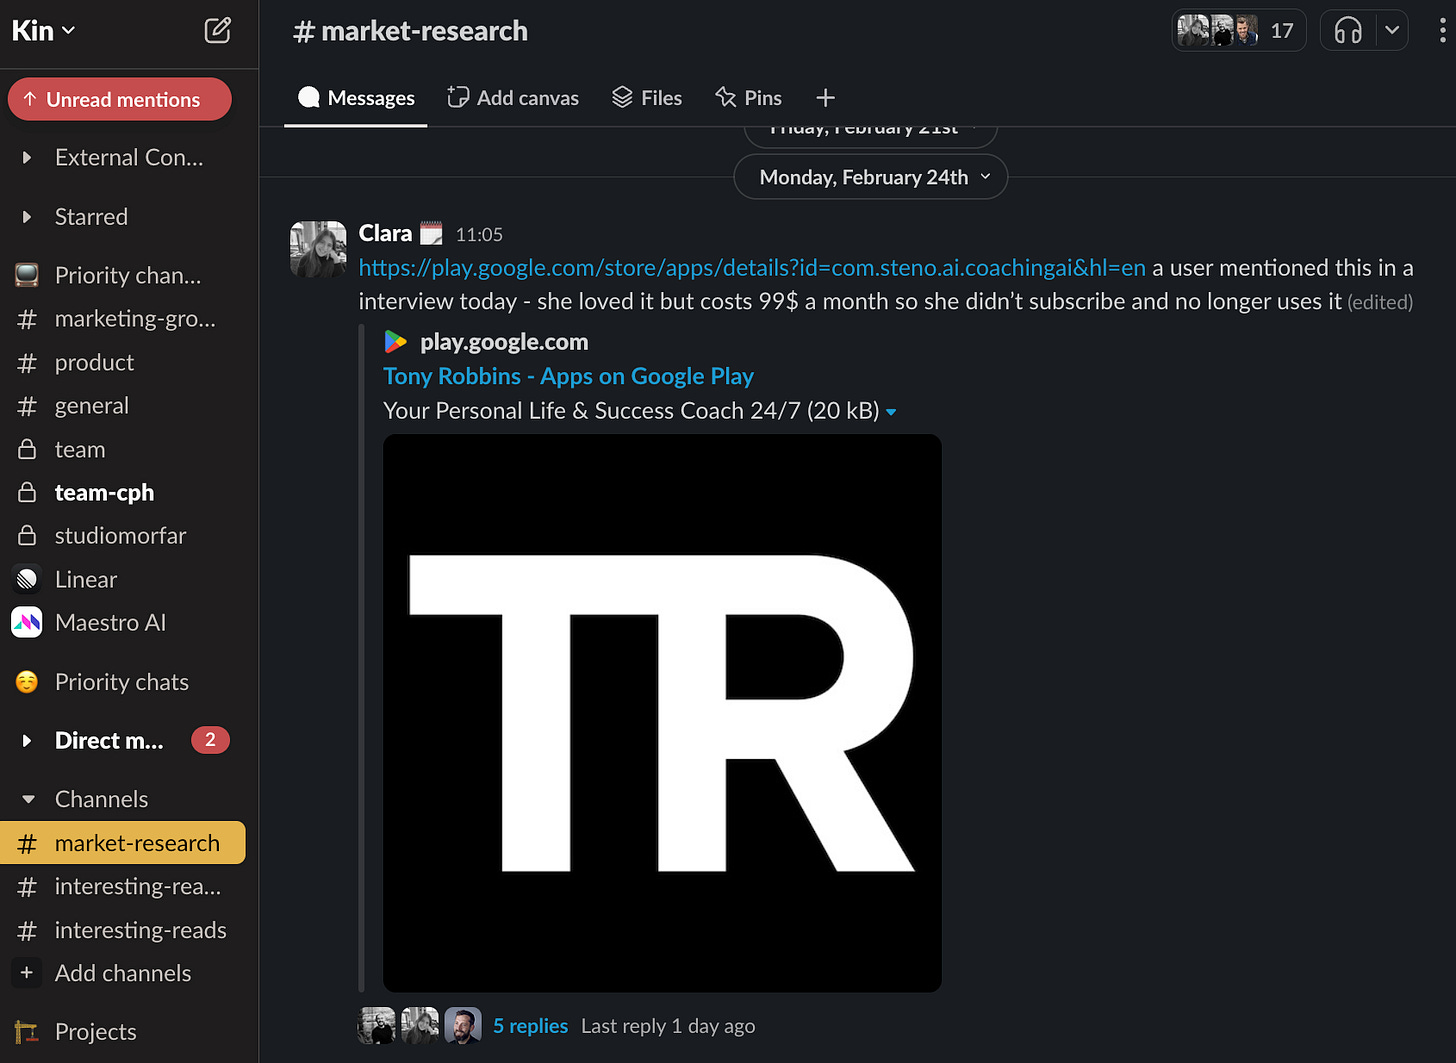Click the Priority chats smiley emoji icon
This screenshot has width=1456, height=1063.
[27, 682]
